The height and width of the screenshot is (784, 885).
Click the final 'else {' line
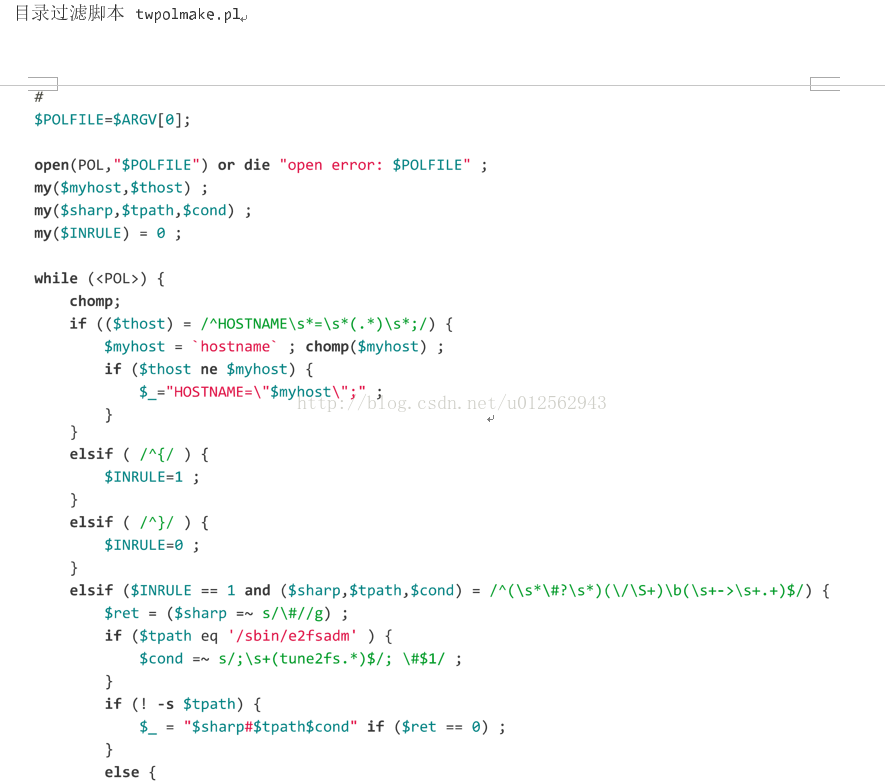pos(130,772)
